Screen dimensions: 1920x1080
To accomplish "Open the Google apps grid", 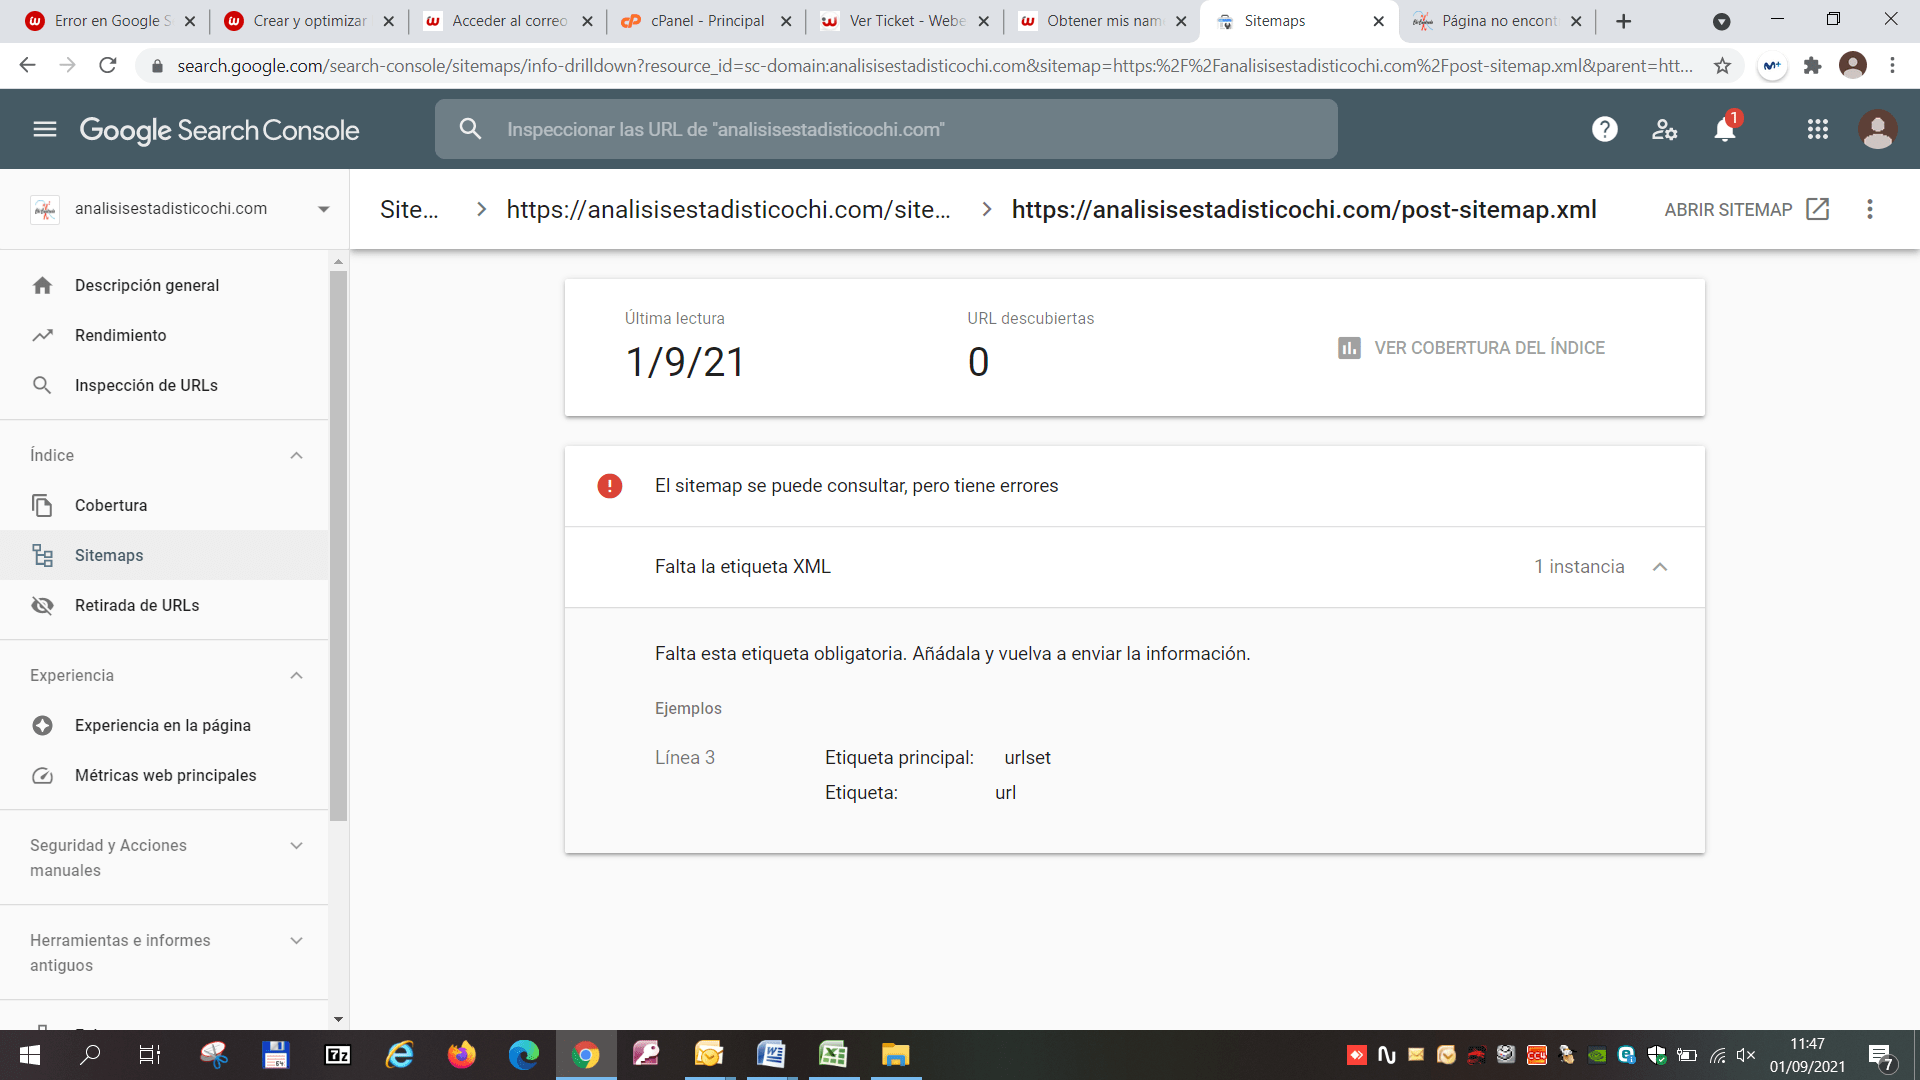I will tap(1818, 129).
